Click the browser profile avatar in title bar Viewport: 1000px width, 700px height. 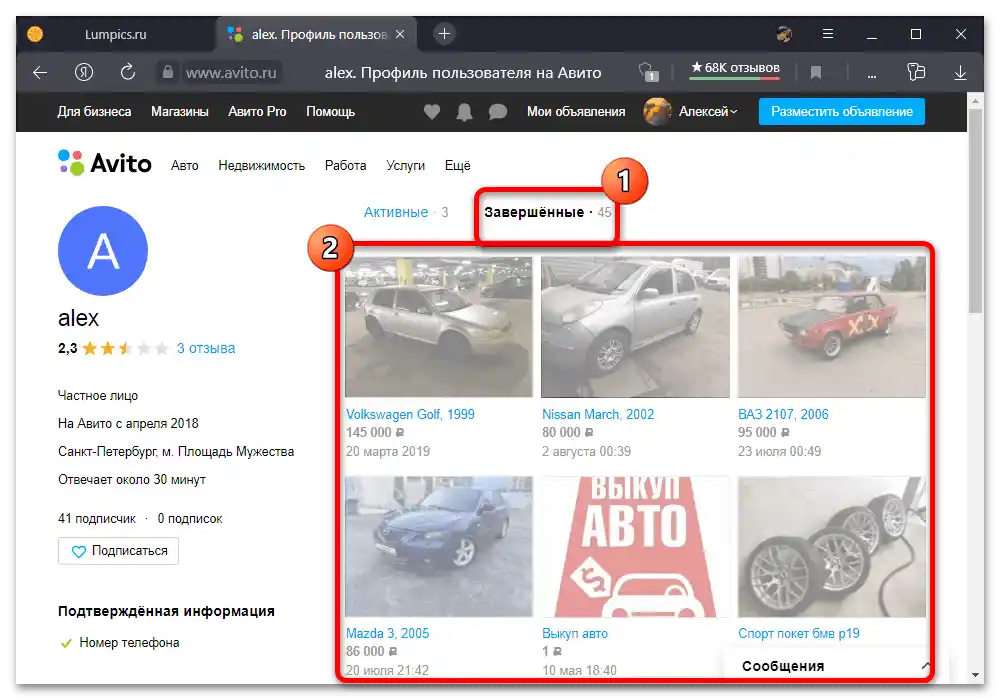(784, 34)
